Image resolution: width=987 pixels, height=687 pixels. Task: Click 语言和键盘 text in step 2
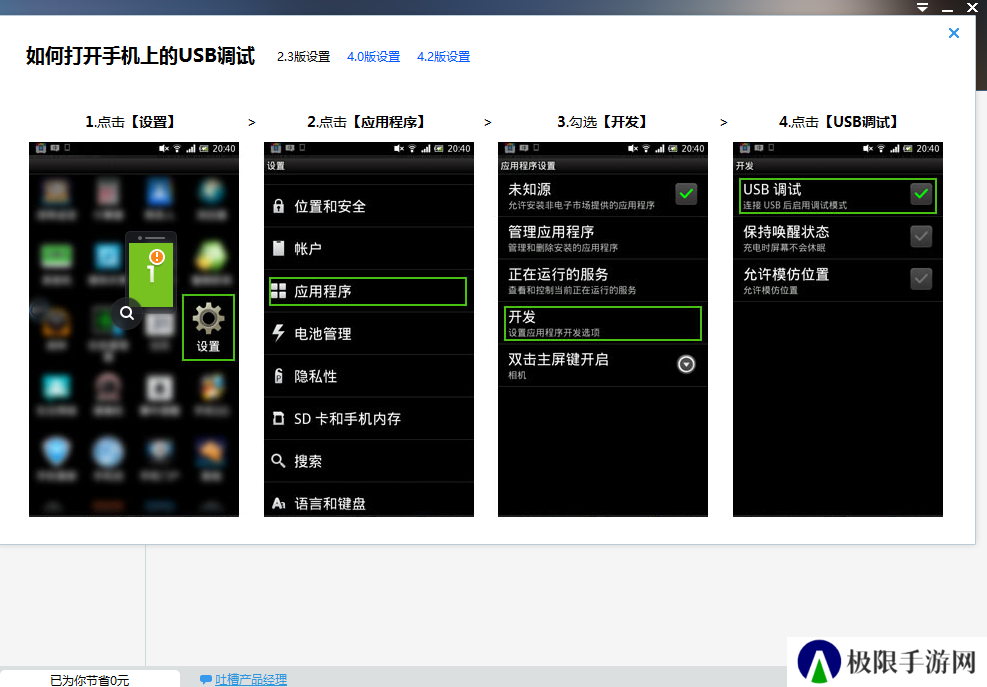point(330,504)
